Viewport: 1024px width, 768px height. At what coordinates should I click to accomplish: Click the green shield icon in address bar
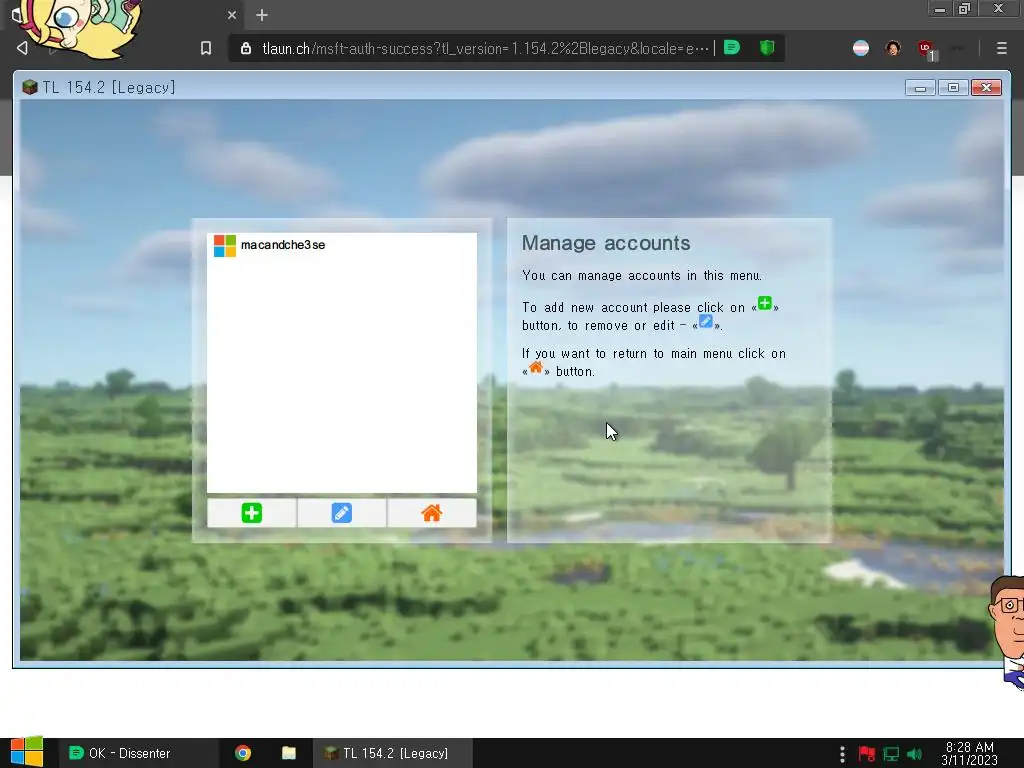(767, 48)
